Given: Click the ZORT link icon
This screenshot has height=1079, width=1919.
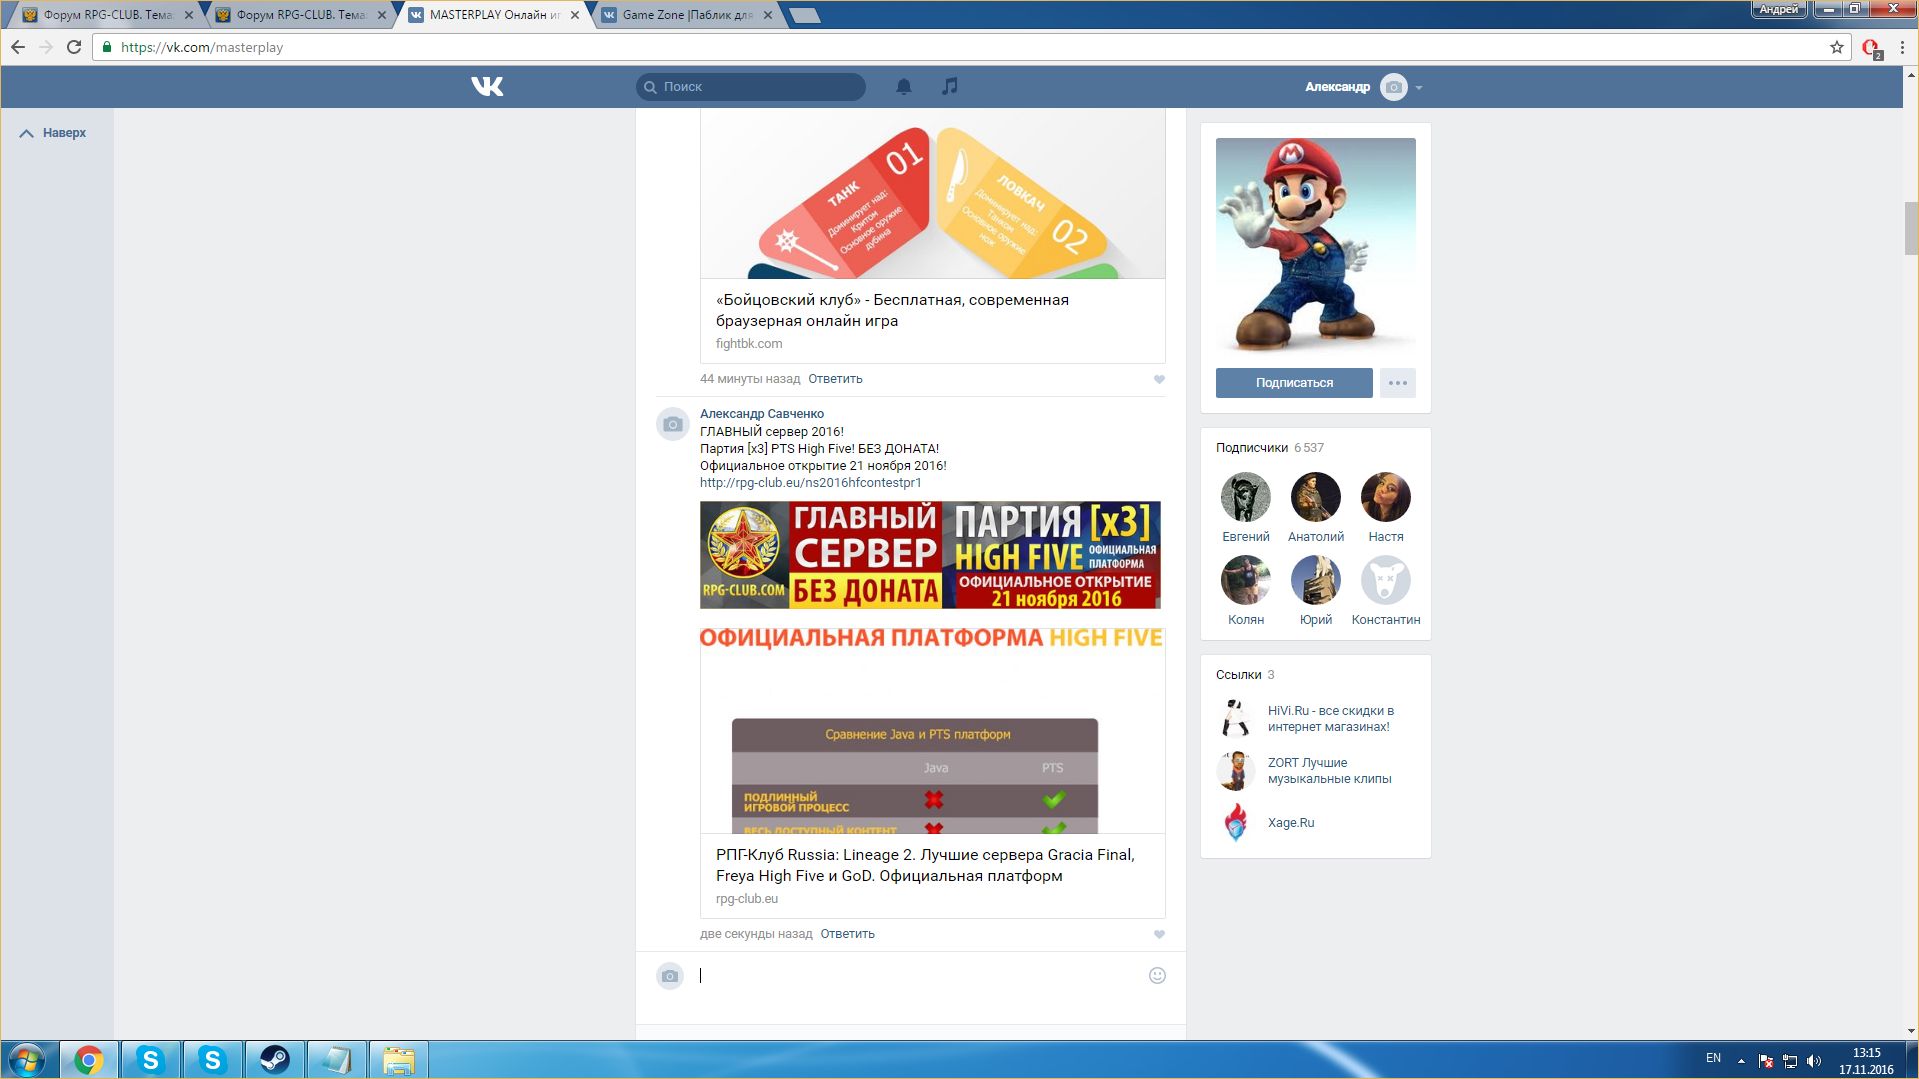Looking at the screenshot, I should 1236,771.
